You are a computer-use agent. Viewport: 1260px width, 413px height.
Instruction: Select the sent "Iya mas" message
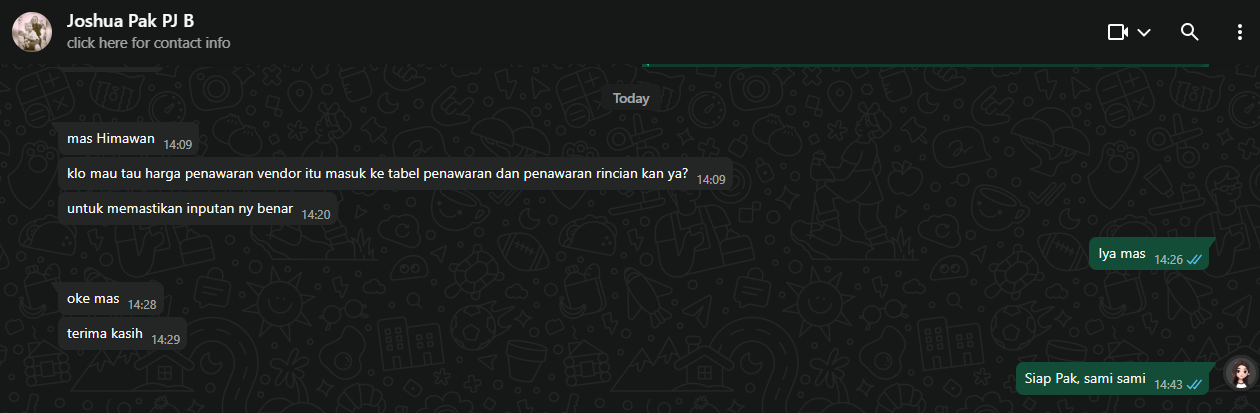coord(1151,255)
